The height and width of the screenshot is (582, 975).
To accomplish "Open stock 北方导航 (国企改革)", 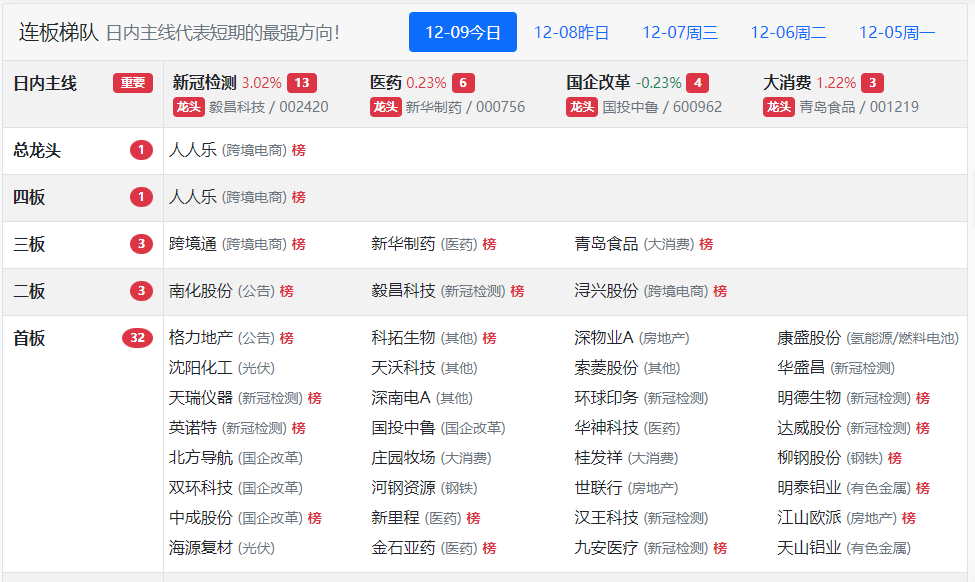I will [x=200, y=458].
